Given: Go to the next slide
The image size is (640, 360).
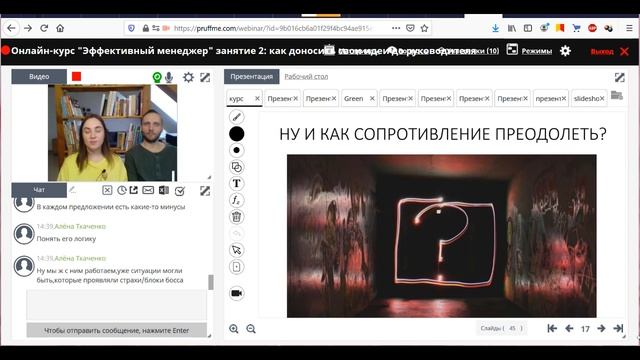Looking at the screenshot, I should (x=601, y=328).
